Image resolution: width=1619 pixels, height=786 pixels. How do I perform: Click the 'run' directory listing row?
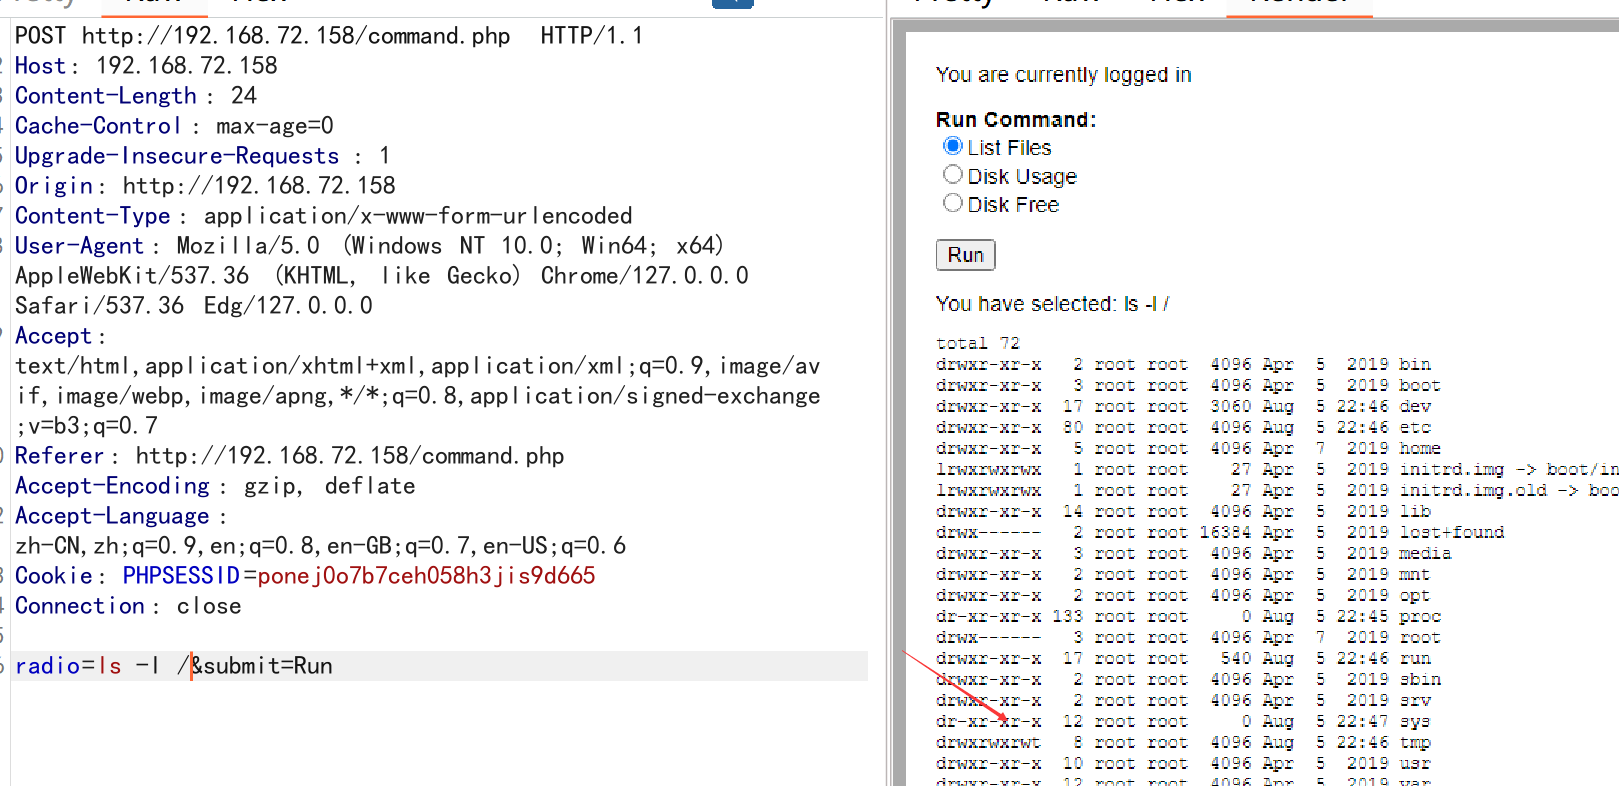point(1184,658)
